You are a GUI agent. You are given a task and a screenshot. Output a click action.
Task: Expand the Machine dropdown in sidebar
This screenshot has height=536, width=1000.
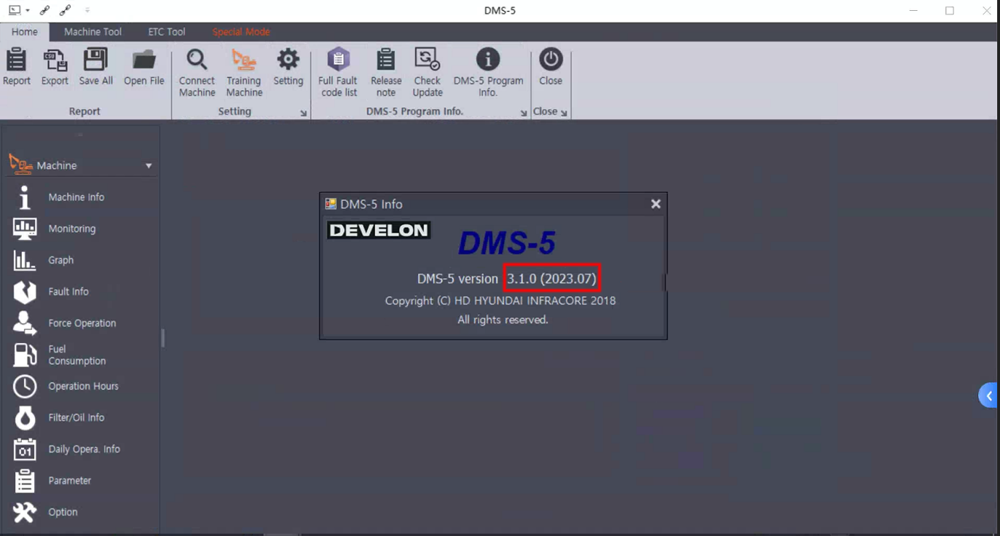tap(149, 166)
